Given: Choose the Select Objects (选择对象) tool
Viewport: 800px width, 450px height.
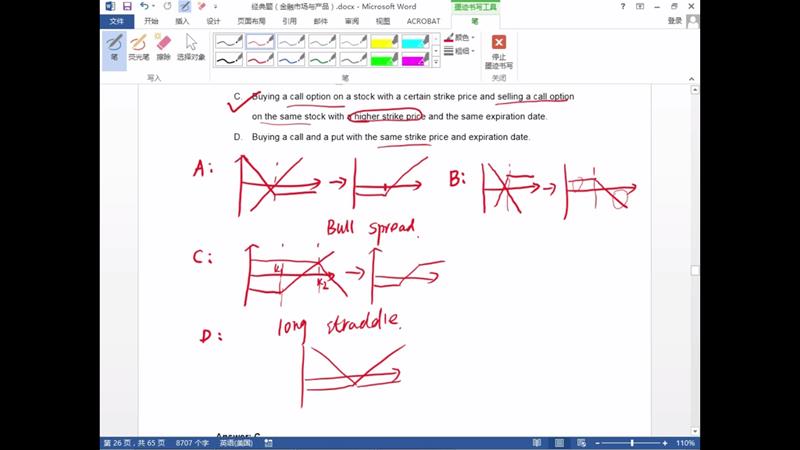Looking at the screenshot, I should [x=190, y=47].
